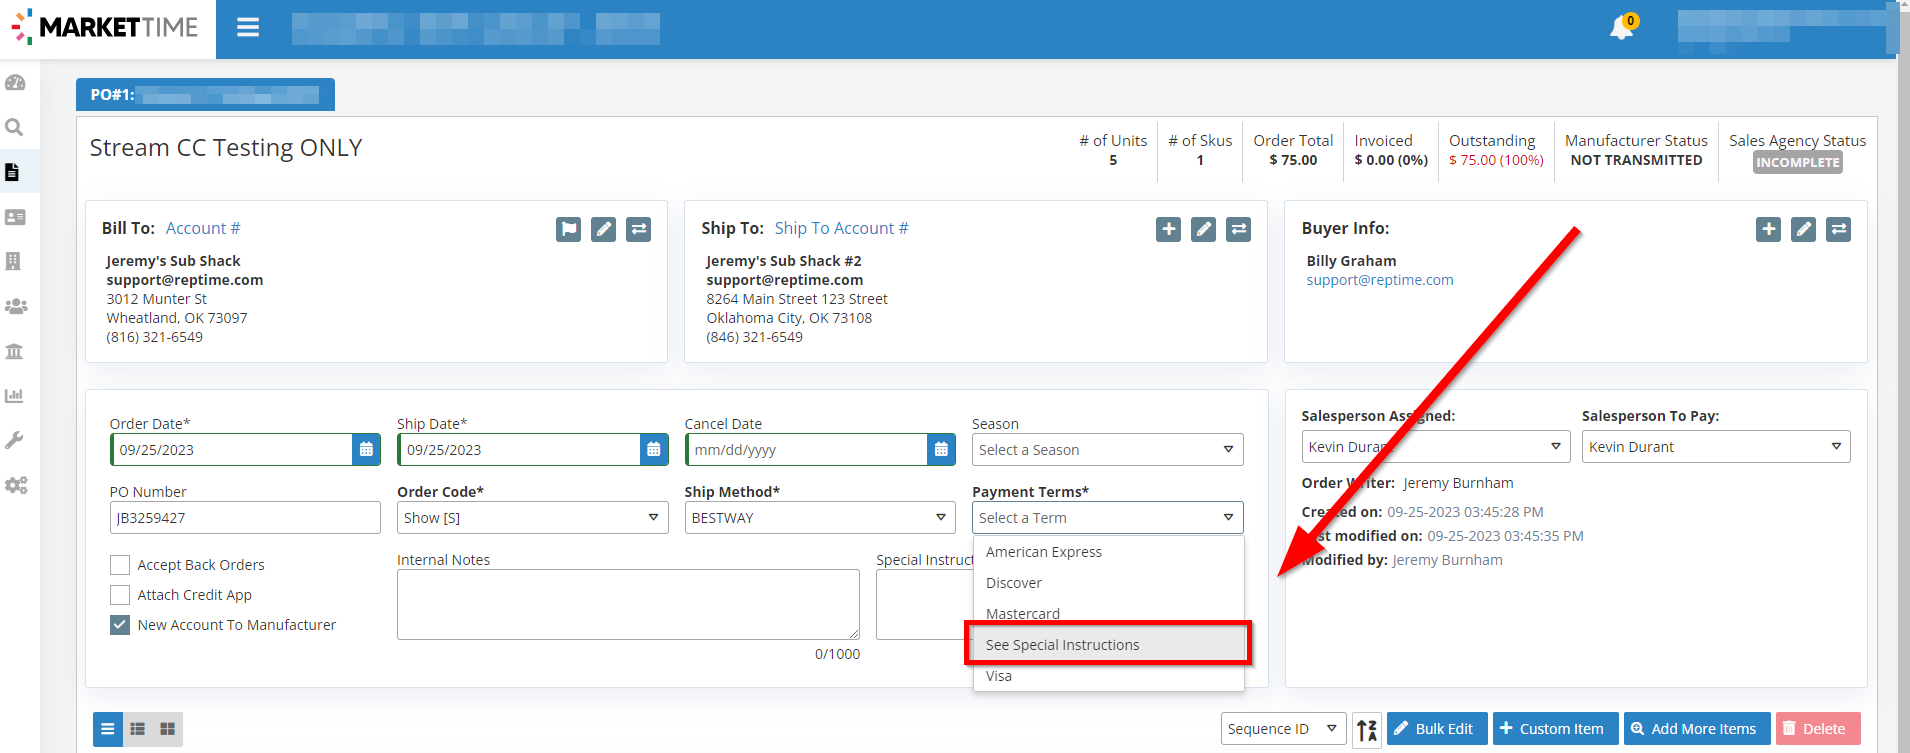The image size is (1910, 753).
Task: Click Add More Items button
Action: click(1697, 729)
